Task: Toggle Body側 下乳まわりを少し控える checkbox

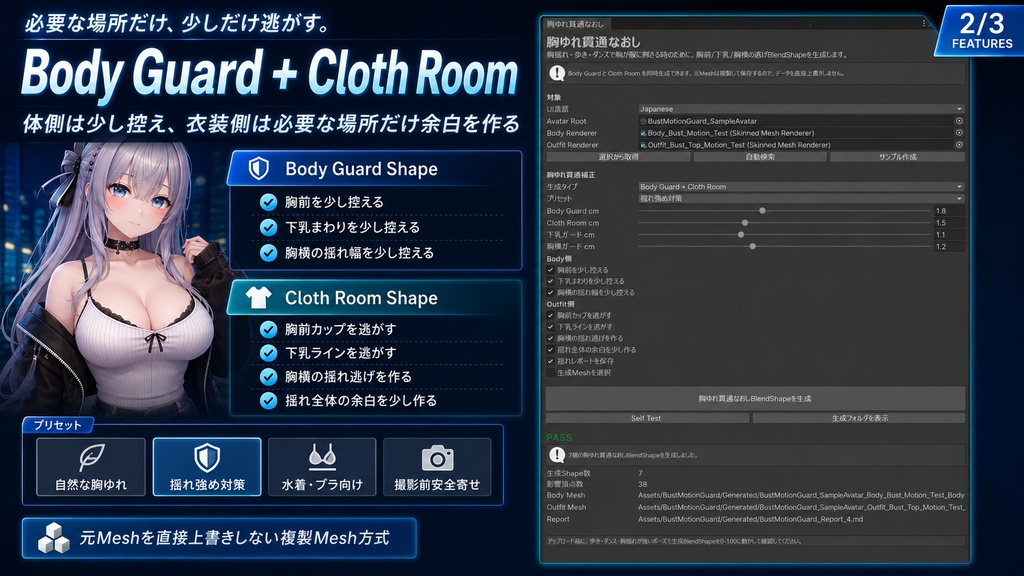Action: click(x=551, y=281)
